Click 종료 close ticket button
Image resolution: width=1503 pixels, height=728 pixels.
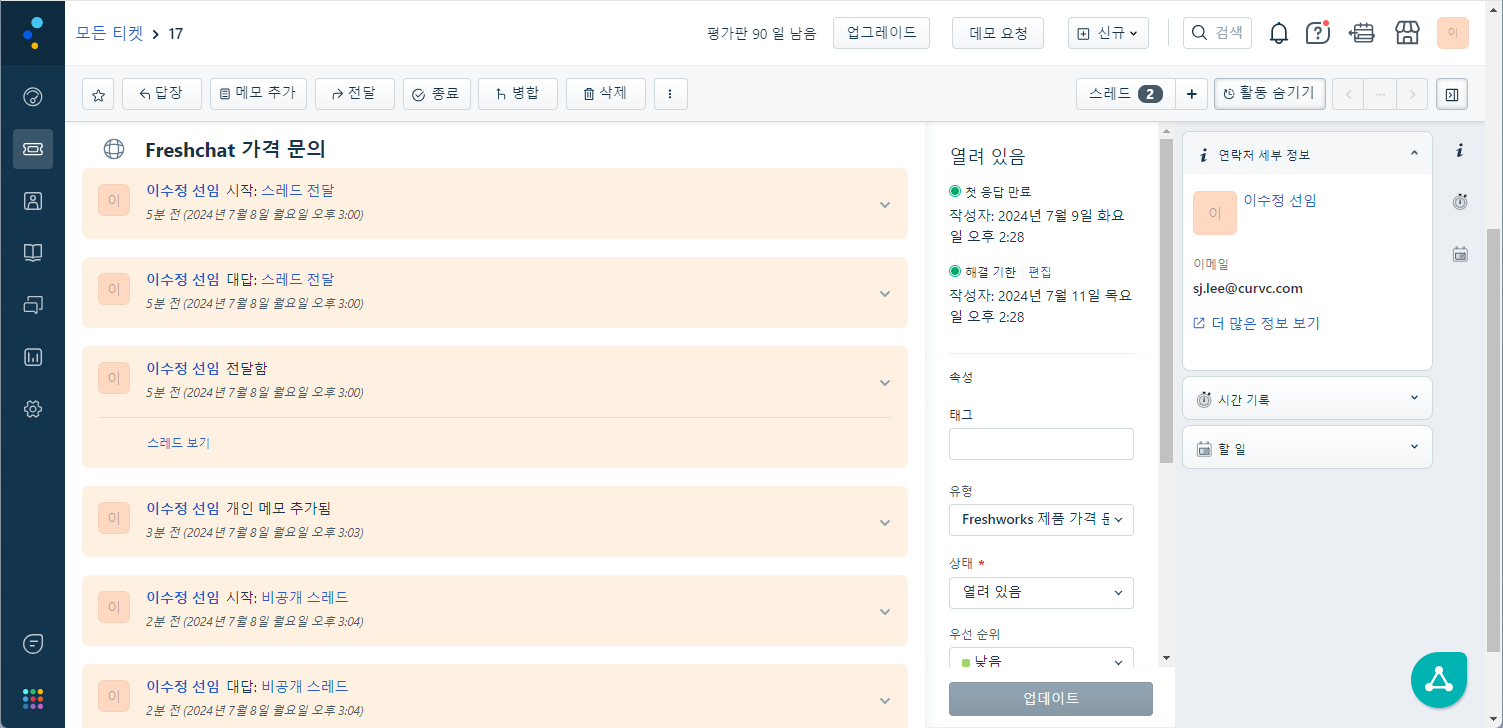pos(437,94)
